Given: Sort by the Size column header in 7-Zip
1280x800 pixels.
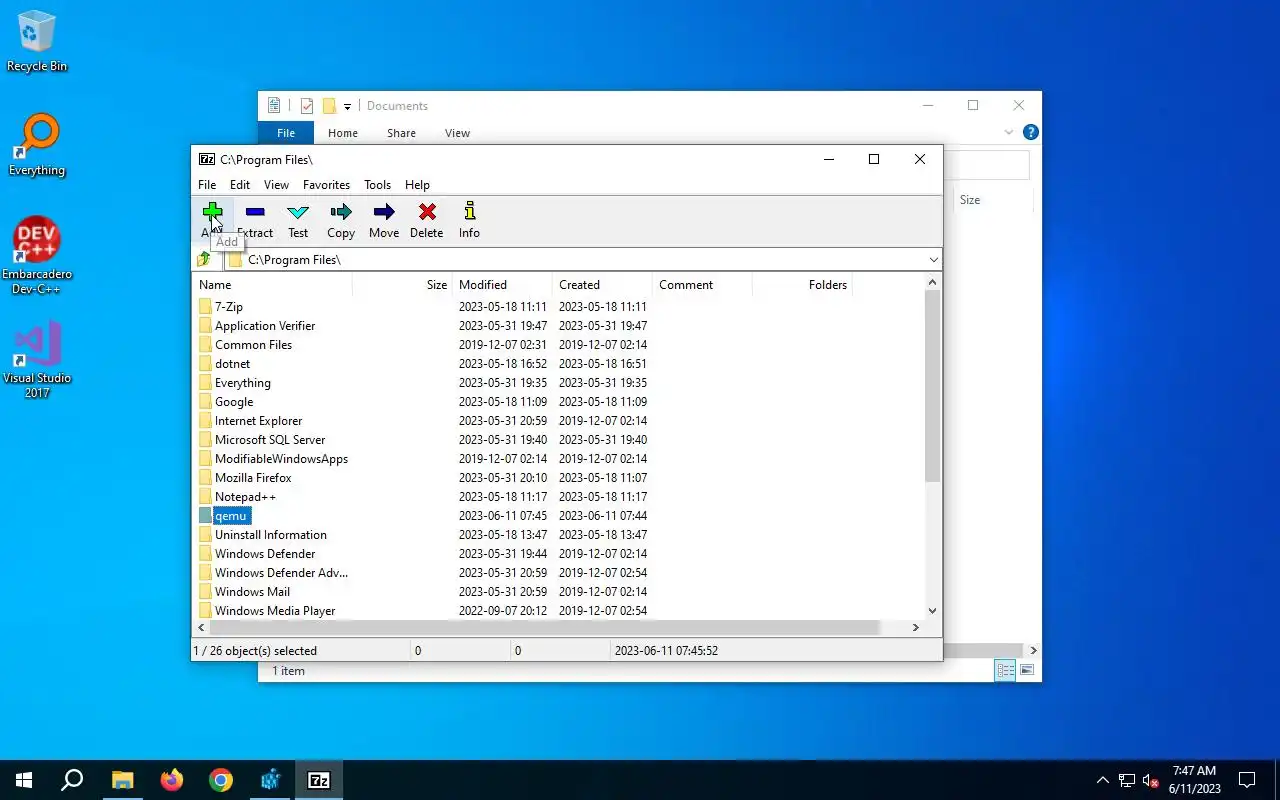Looking at the screenshot, I should pyautogui.click(x=403, y=285).
